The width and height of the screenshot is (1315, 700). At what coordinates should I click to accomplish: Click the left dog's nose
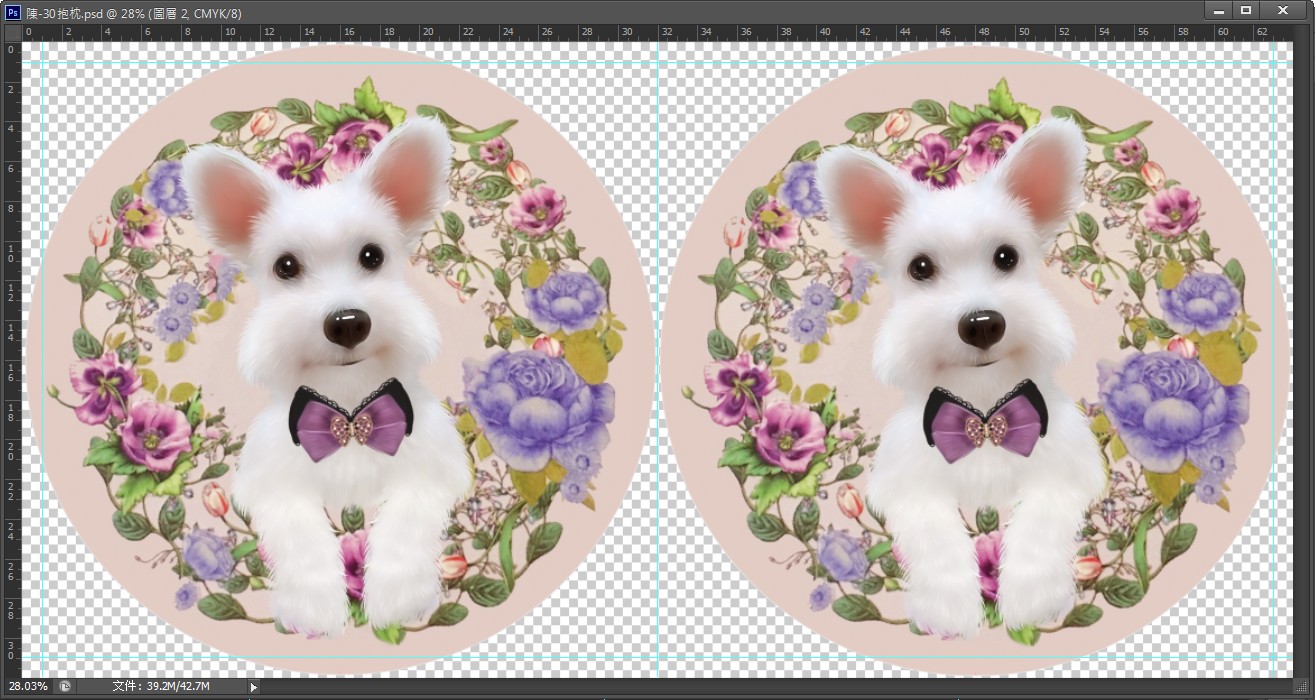(347, 326)
